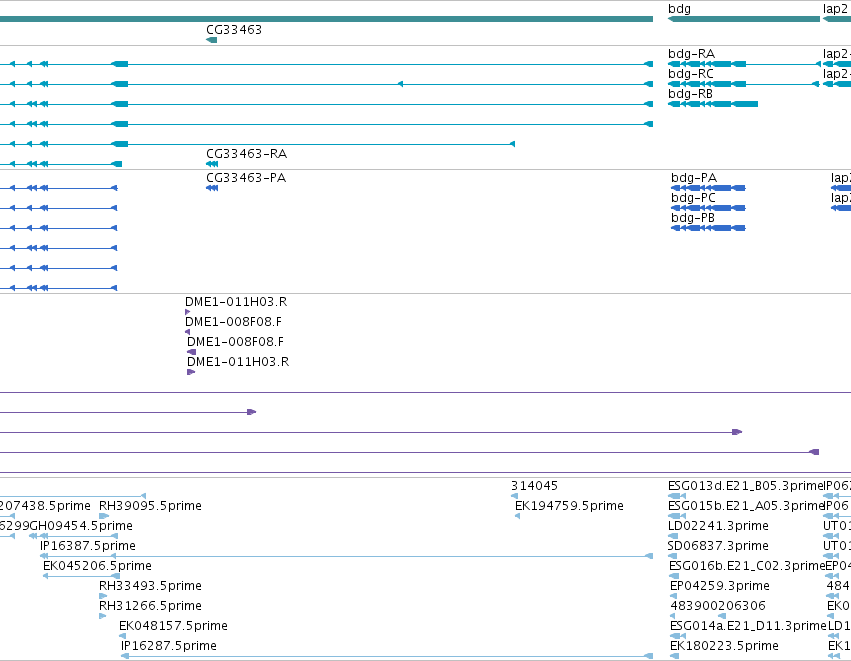Select the RH39095.5prime EST

104,516
